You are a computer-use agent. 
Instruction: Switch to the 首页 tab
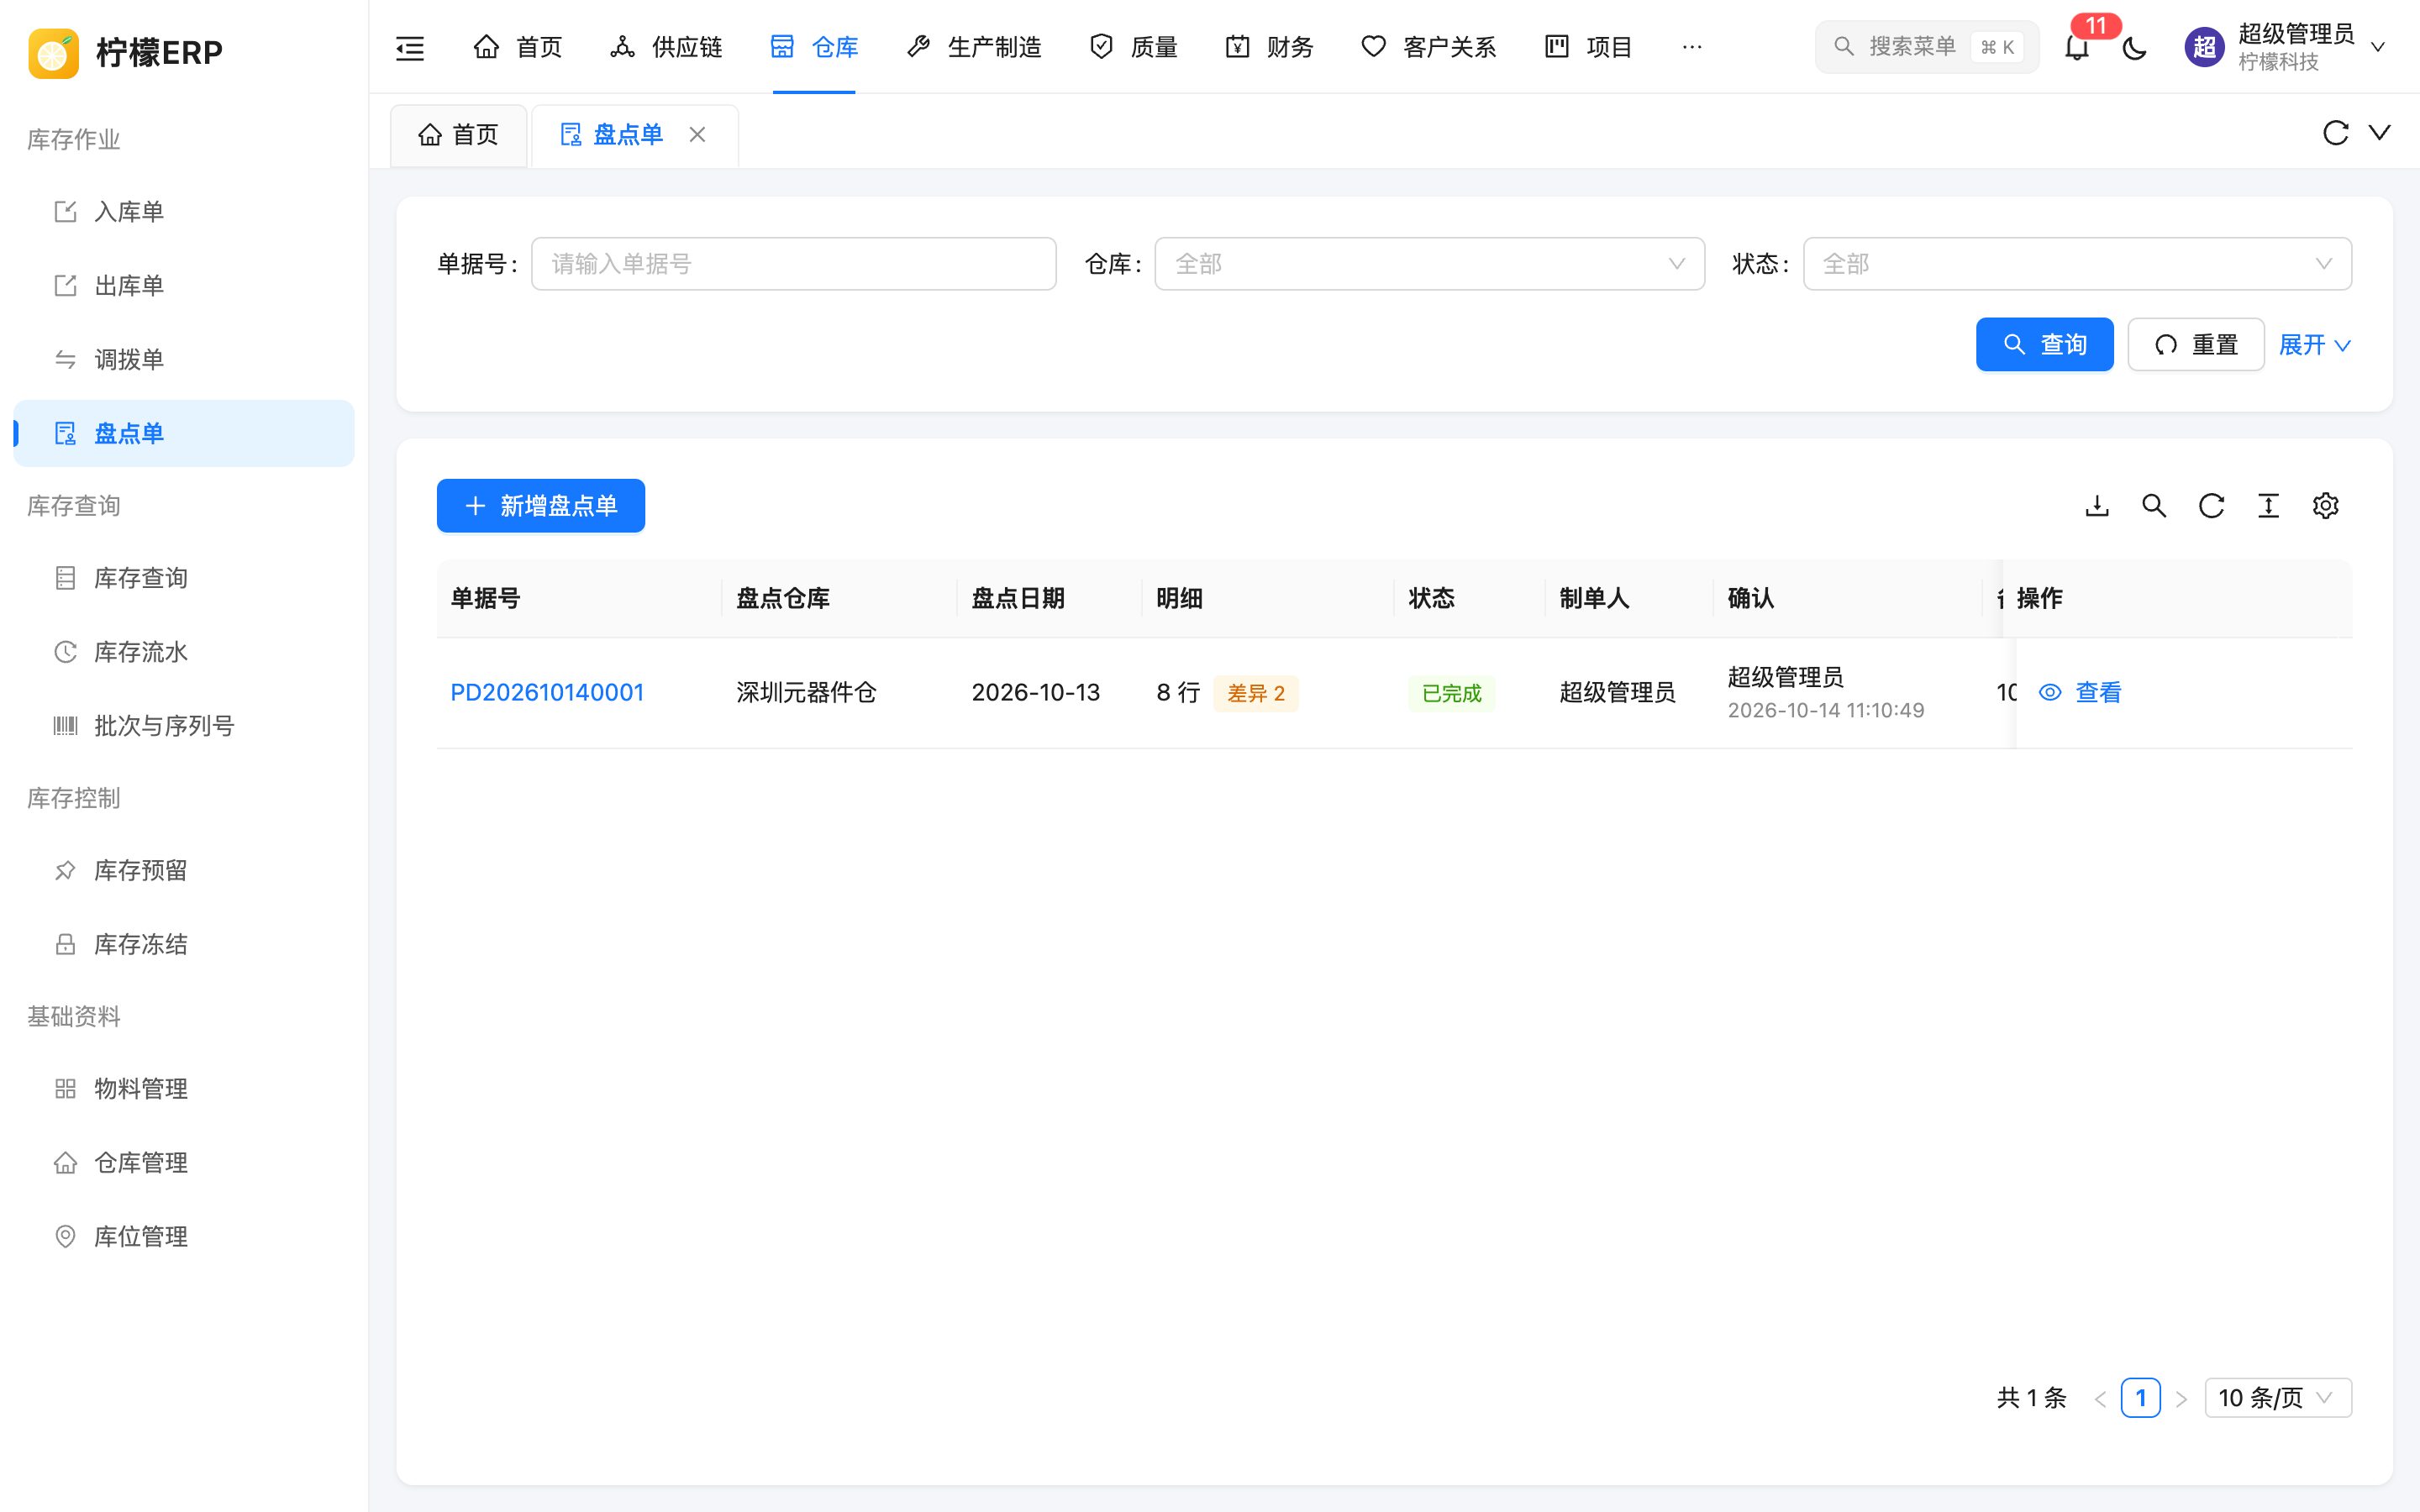click(x=459, y=134)
